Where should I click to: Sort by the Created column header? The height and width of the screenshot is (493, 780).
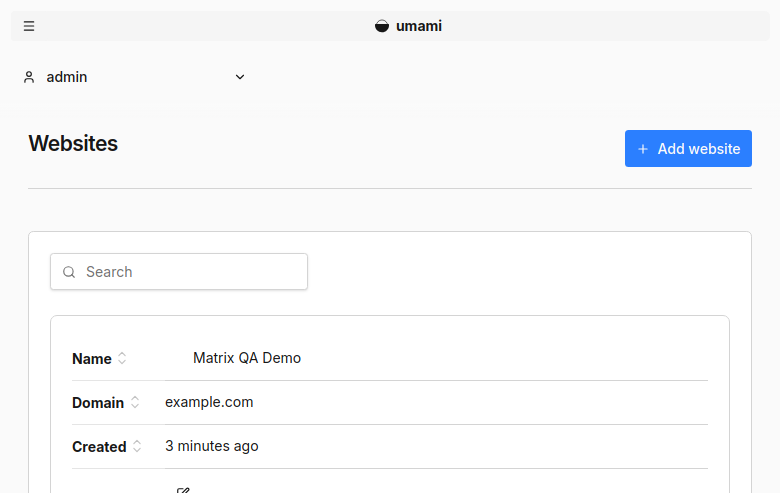pyautogui.click(x=99, y=447)
